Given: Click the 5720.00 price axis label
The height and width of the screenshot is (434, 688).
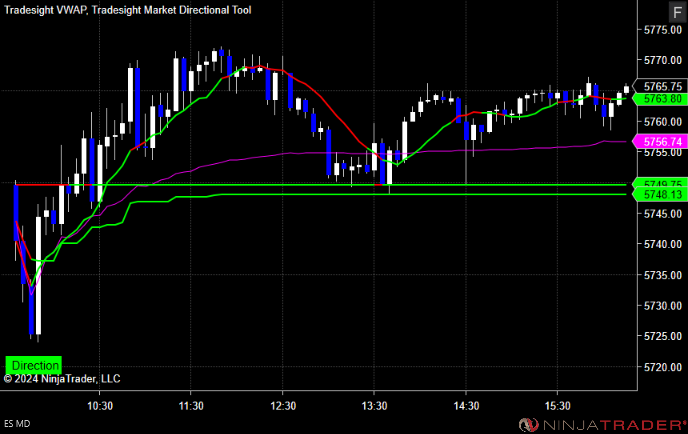Looking at the screenshot, I should point(663,367).
